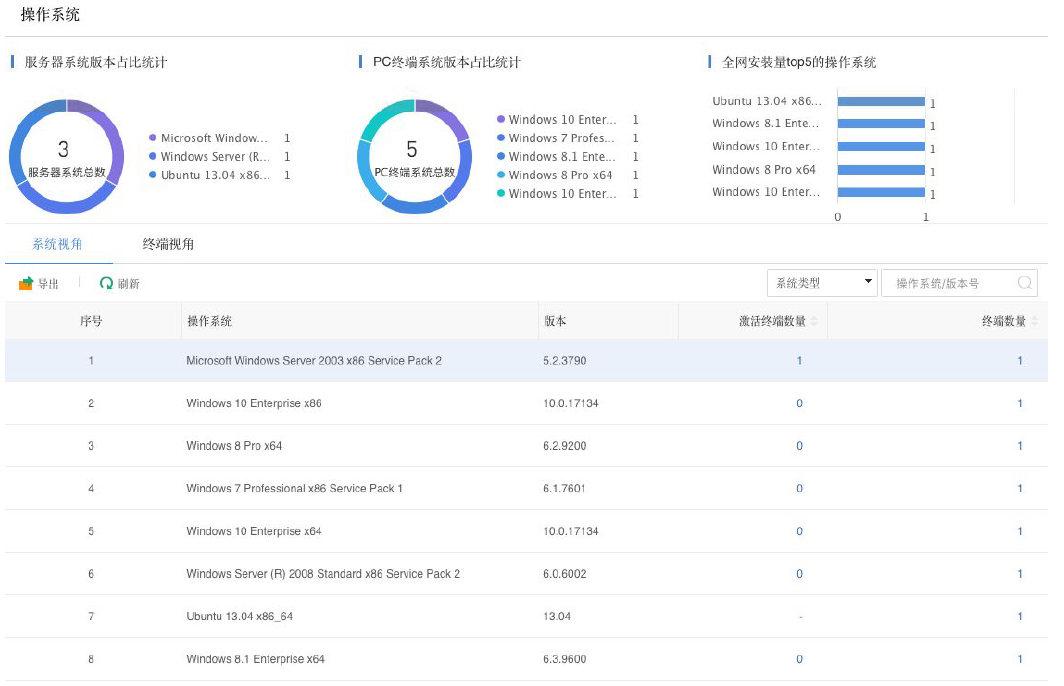
Task: Click the Windows 8.1 Ente... bar in top5 chart
Action: pos(881,123)
